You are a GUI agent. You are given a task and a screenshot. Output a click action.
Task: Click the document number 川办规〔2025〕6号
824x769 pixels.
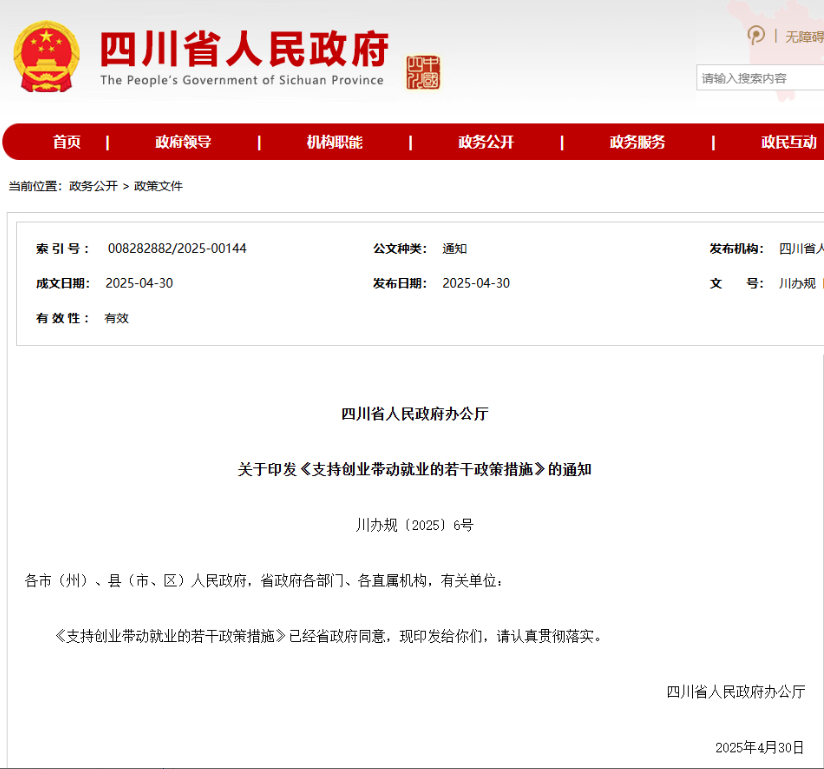point(414,524)
